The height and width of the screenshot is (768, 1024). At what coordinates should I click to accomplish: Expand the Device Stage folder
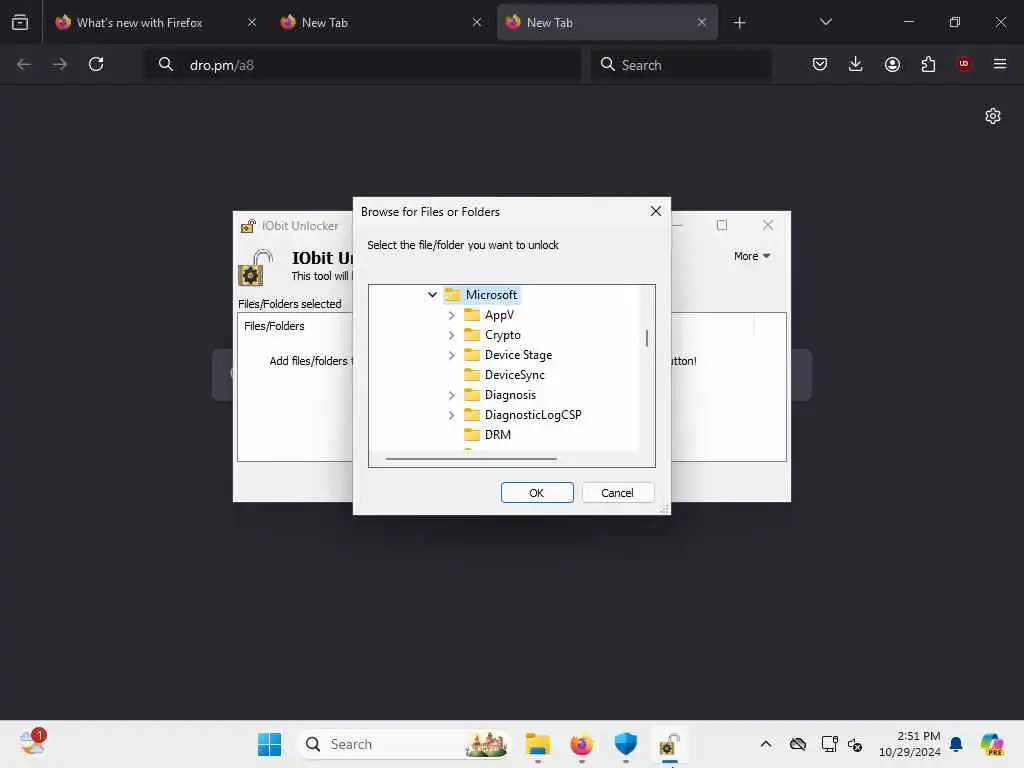451,355
